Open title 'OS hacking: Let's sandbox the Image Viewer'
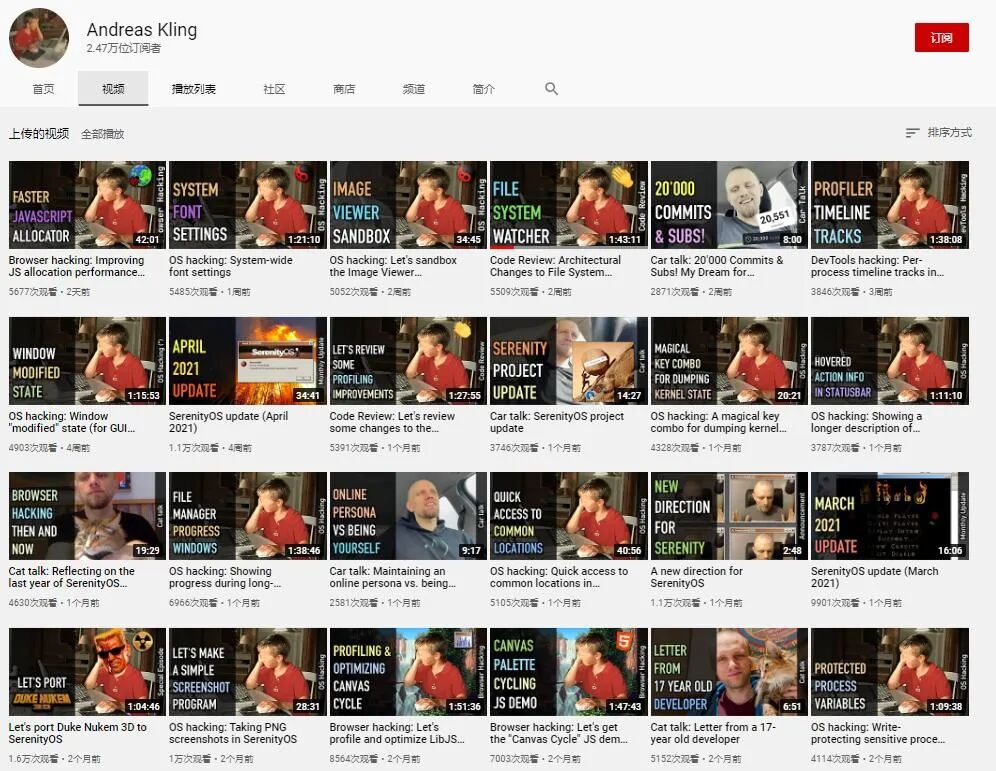 coord(393,266)
